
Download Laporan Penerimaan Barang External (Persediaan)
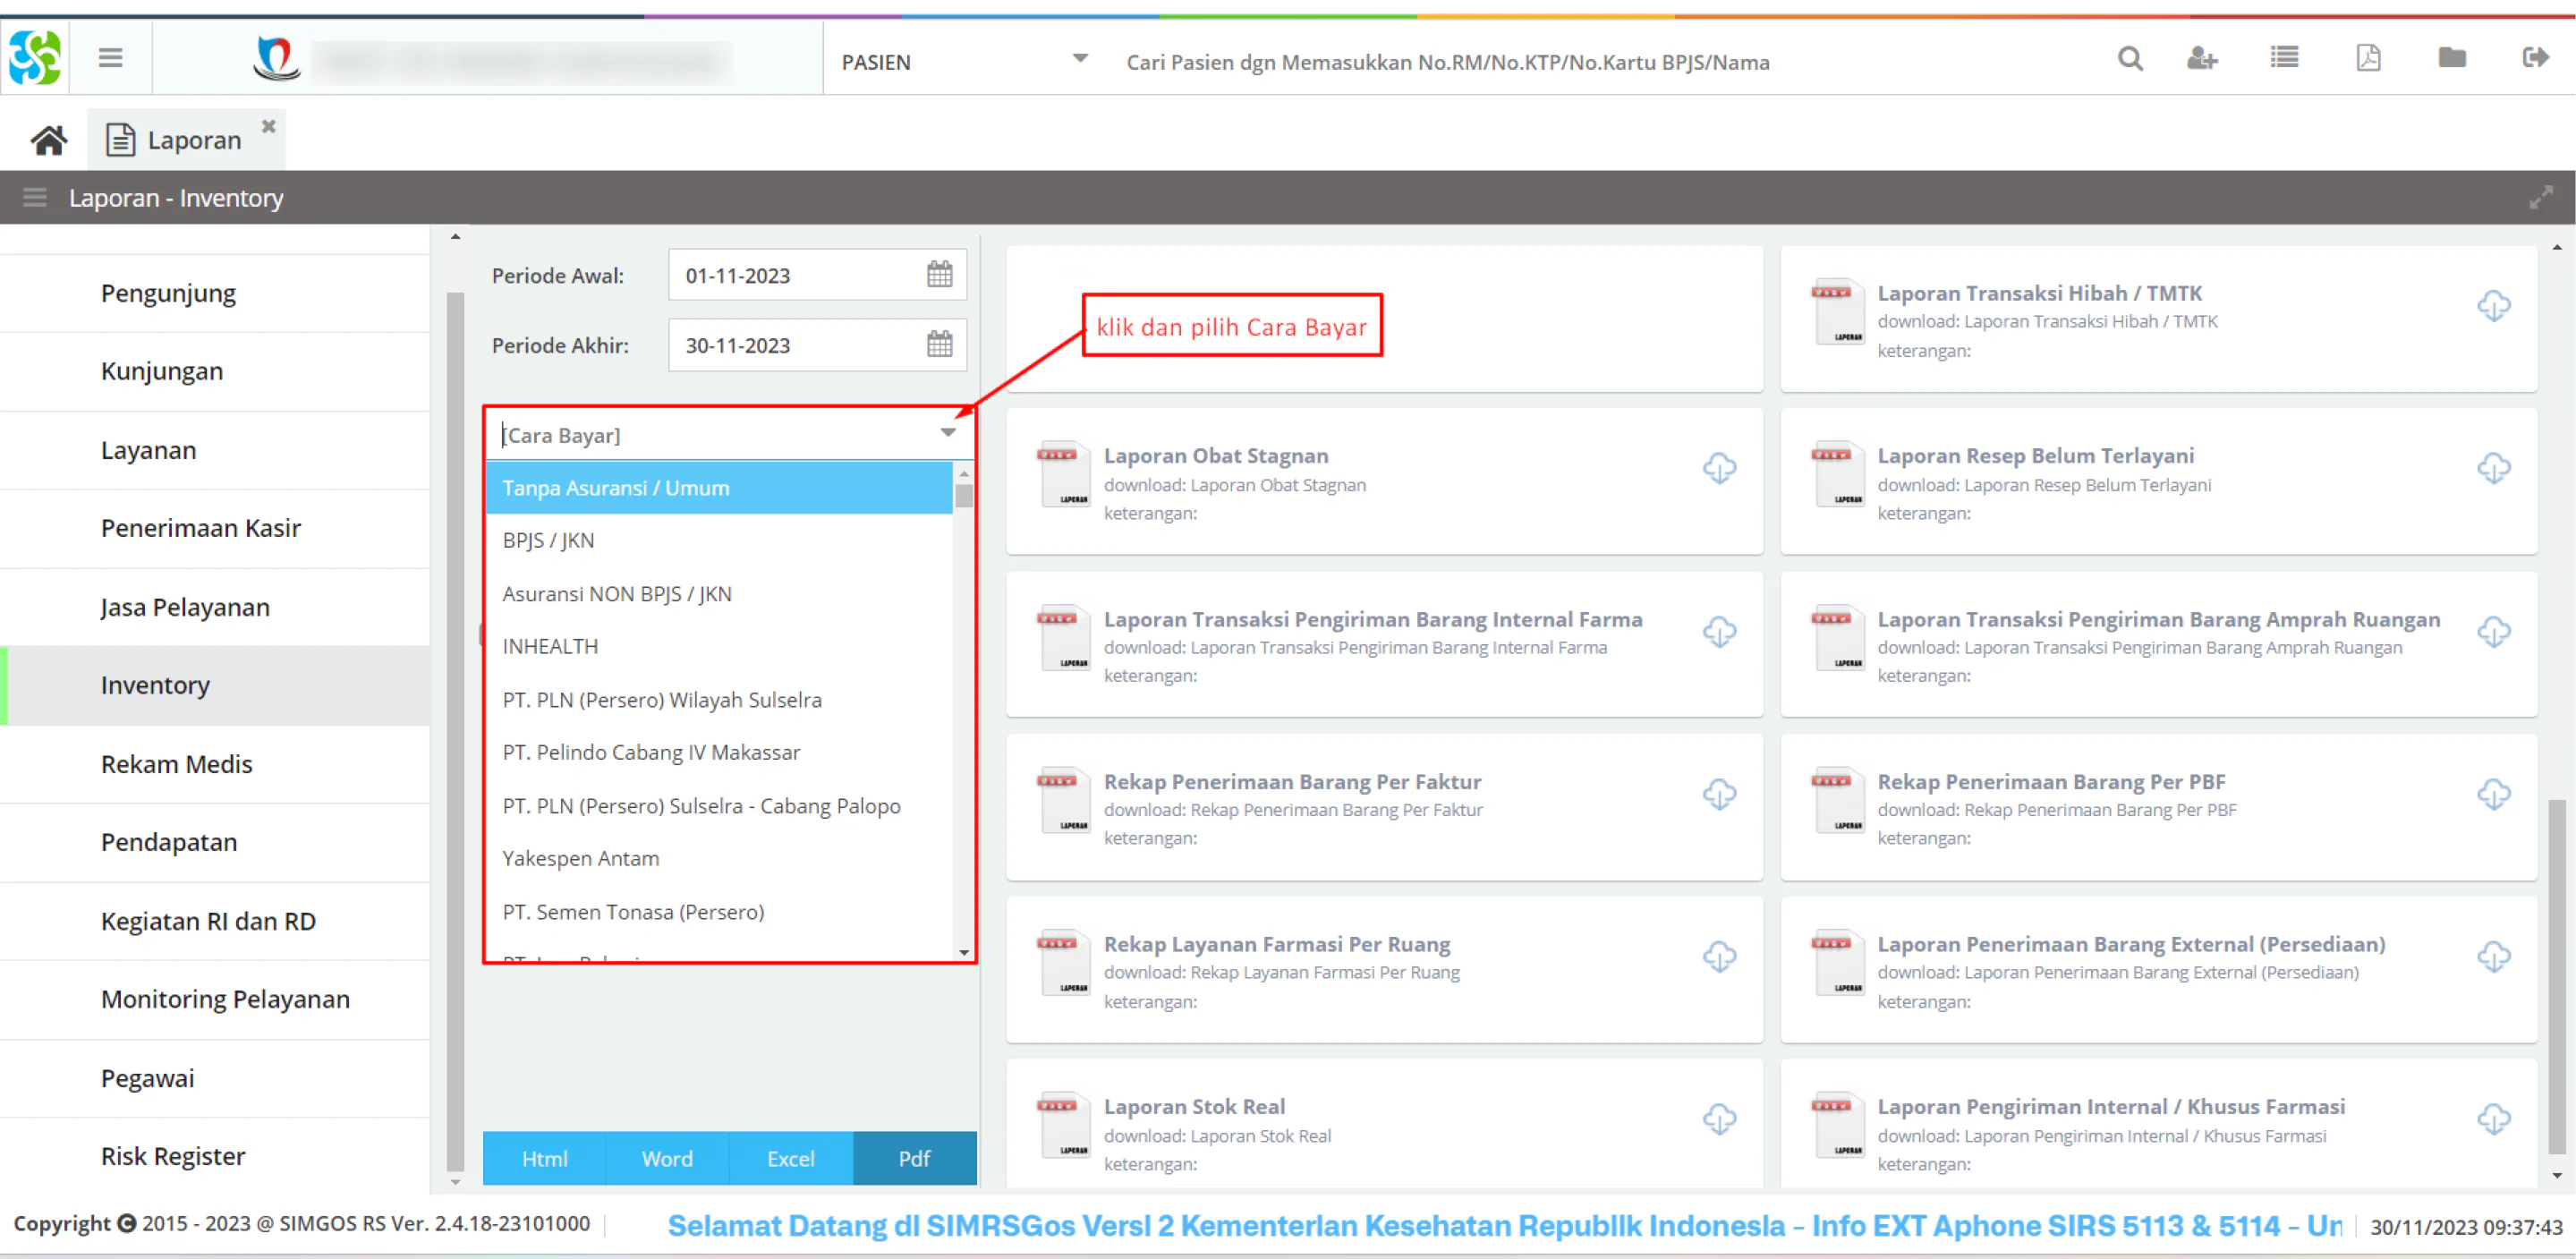coord(2493,957)
